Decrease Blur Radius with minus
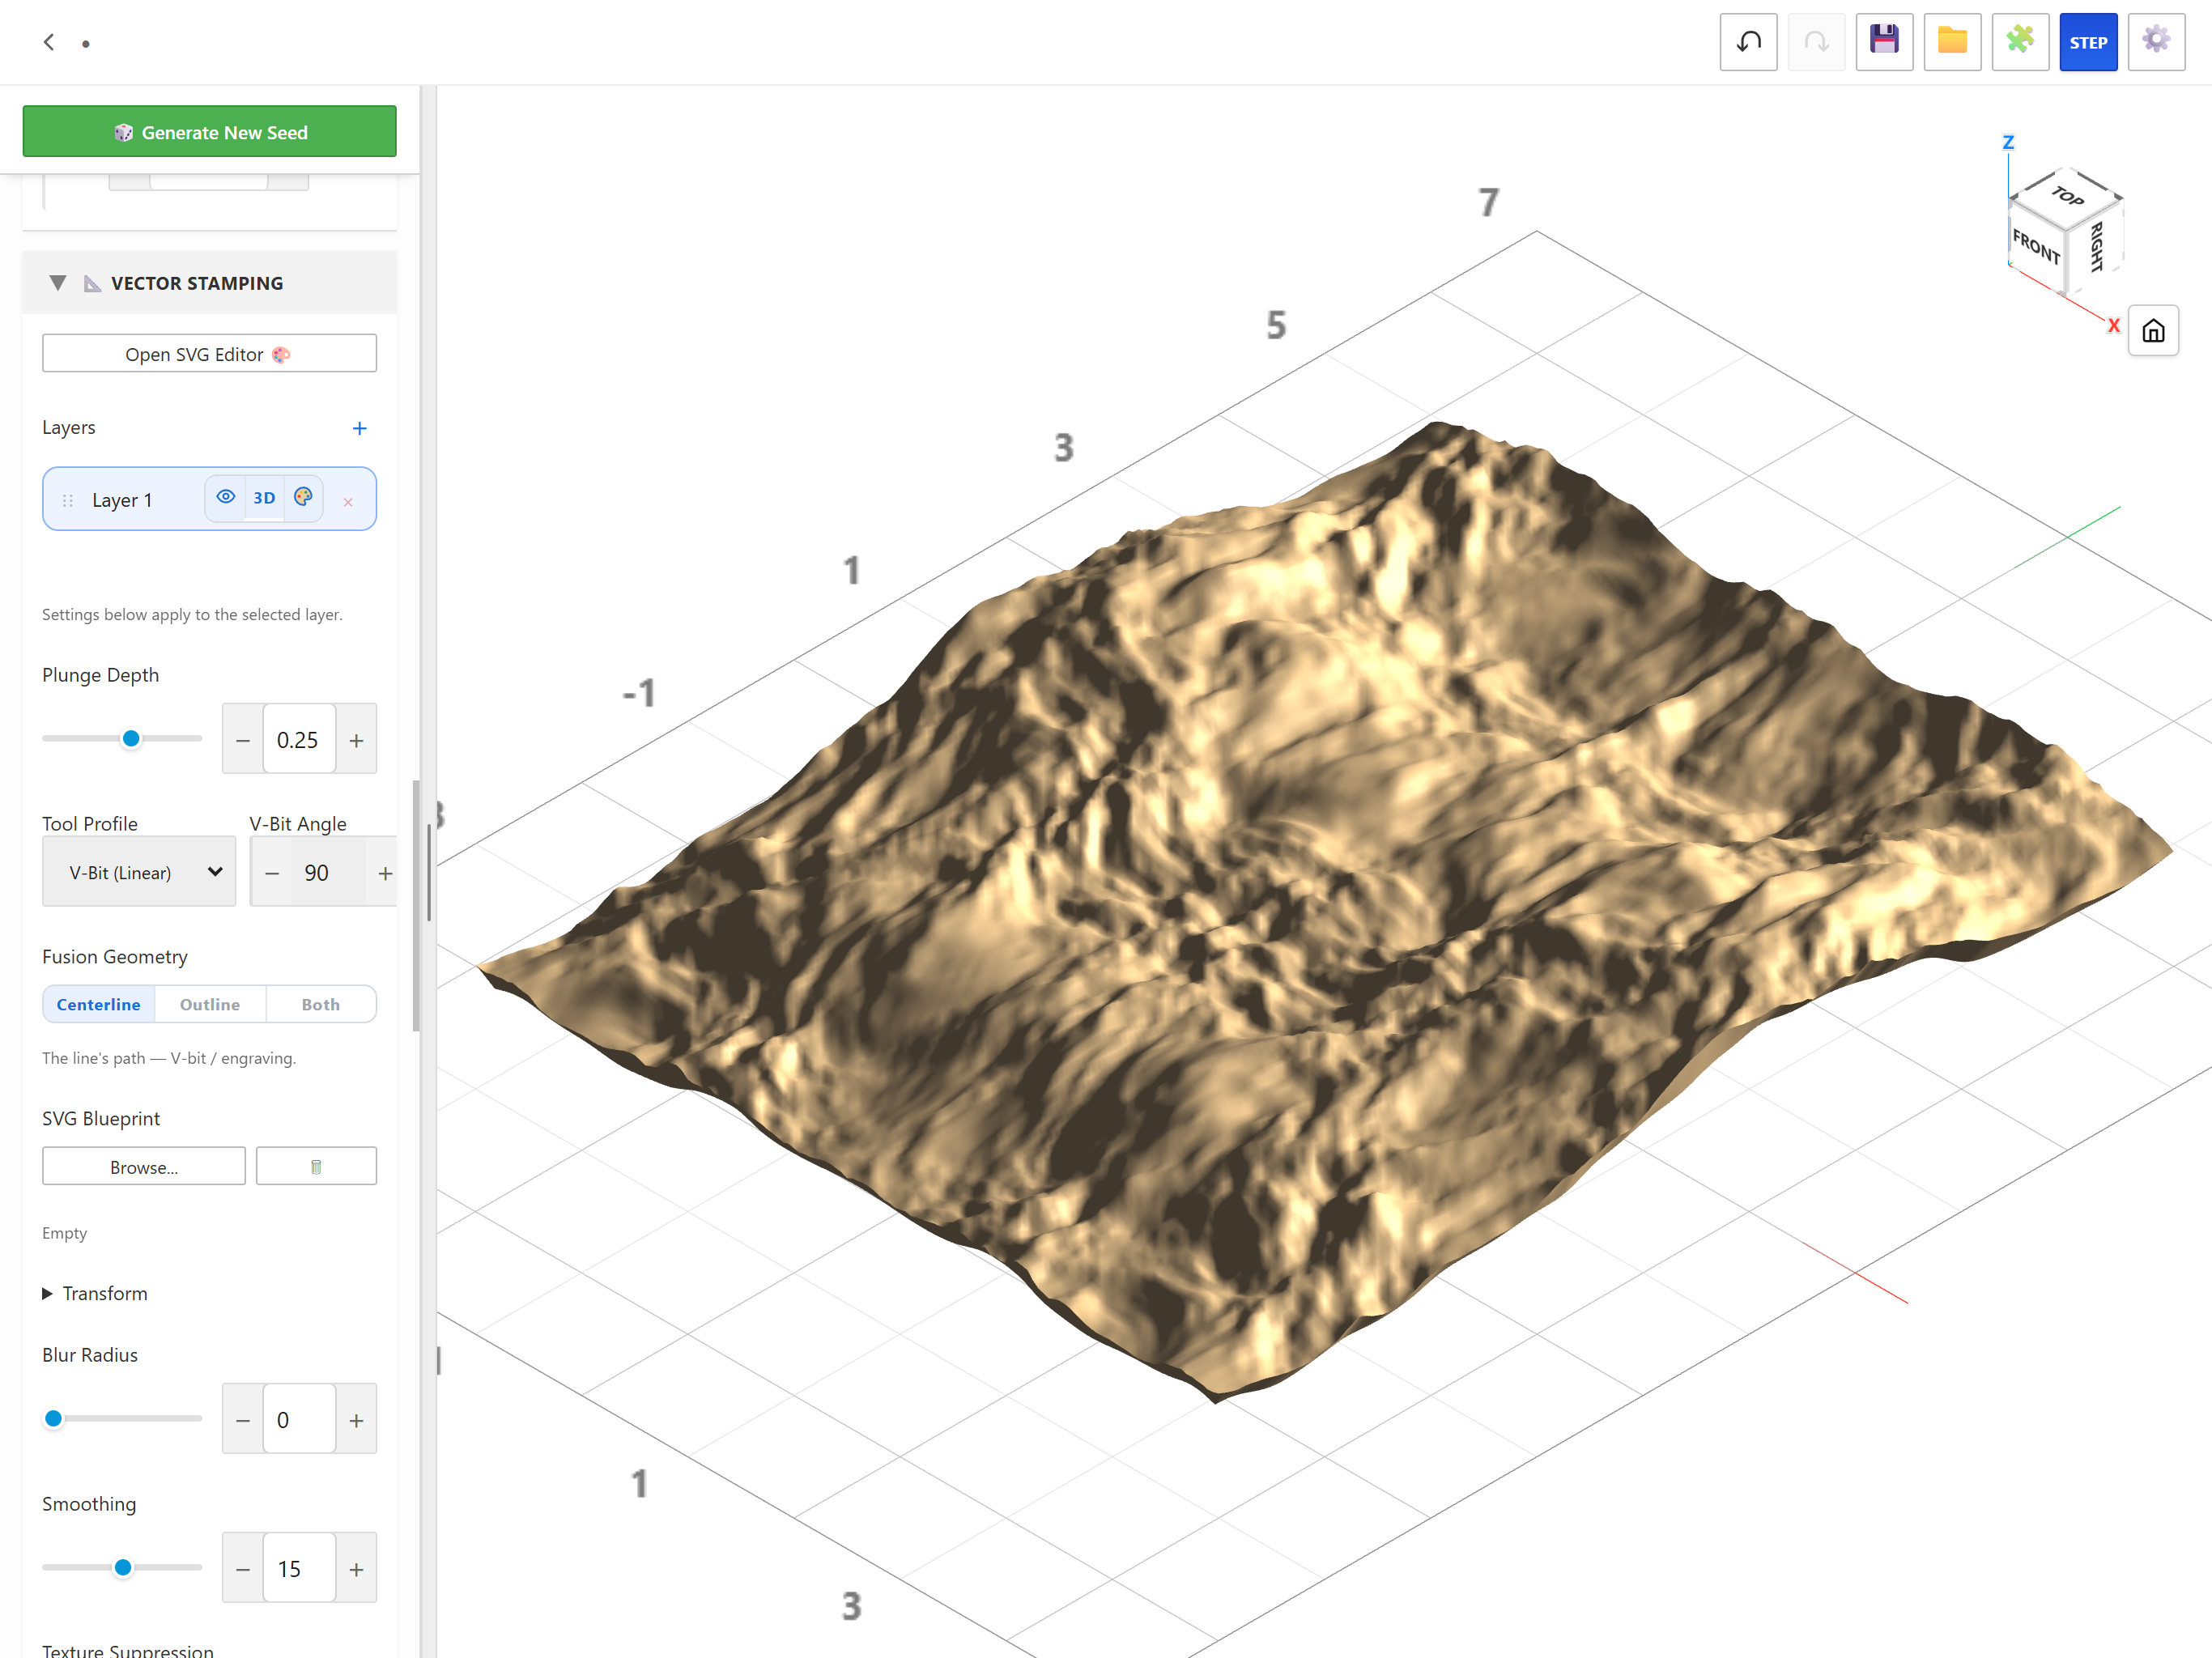Screen dimensions: 2212x1658 pyautogui.click(x=243, y=1419)
